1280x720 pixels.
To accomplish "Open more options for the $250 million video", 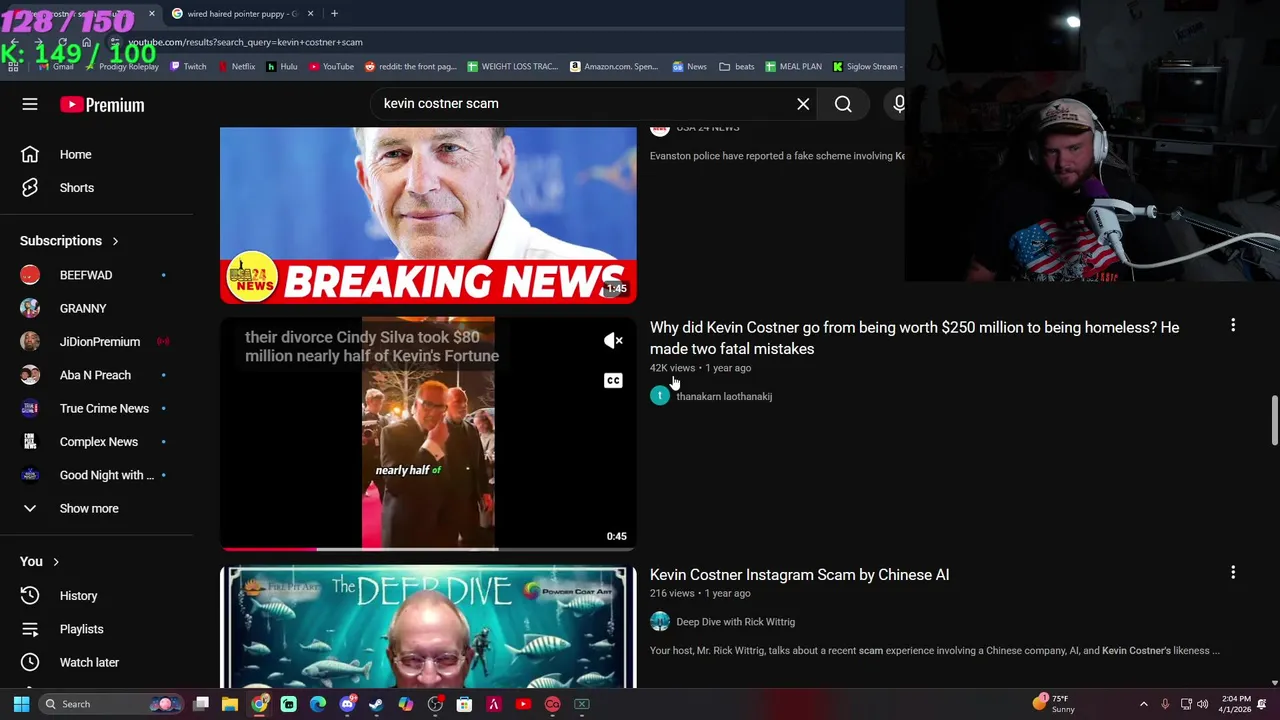I will [x=1233, y=326].
